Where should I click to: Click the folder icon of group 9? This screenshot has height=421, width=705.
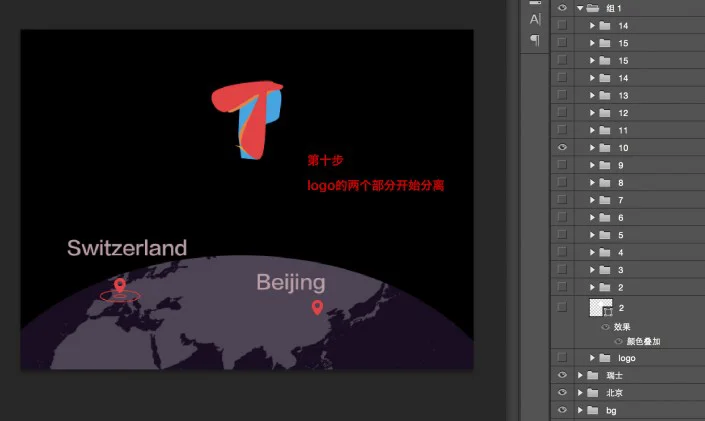(x=605, y=166)
